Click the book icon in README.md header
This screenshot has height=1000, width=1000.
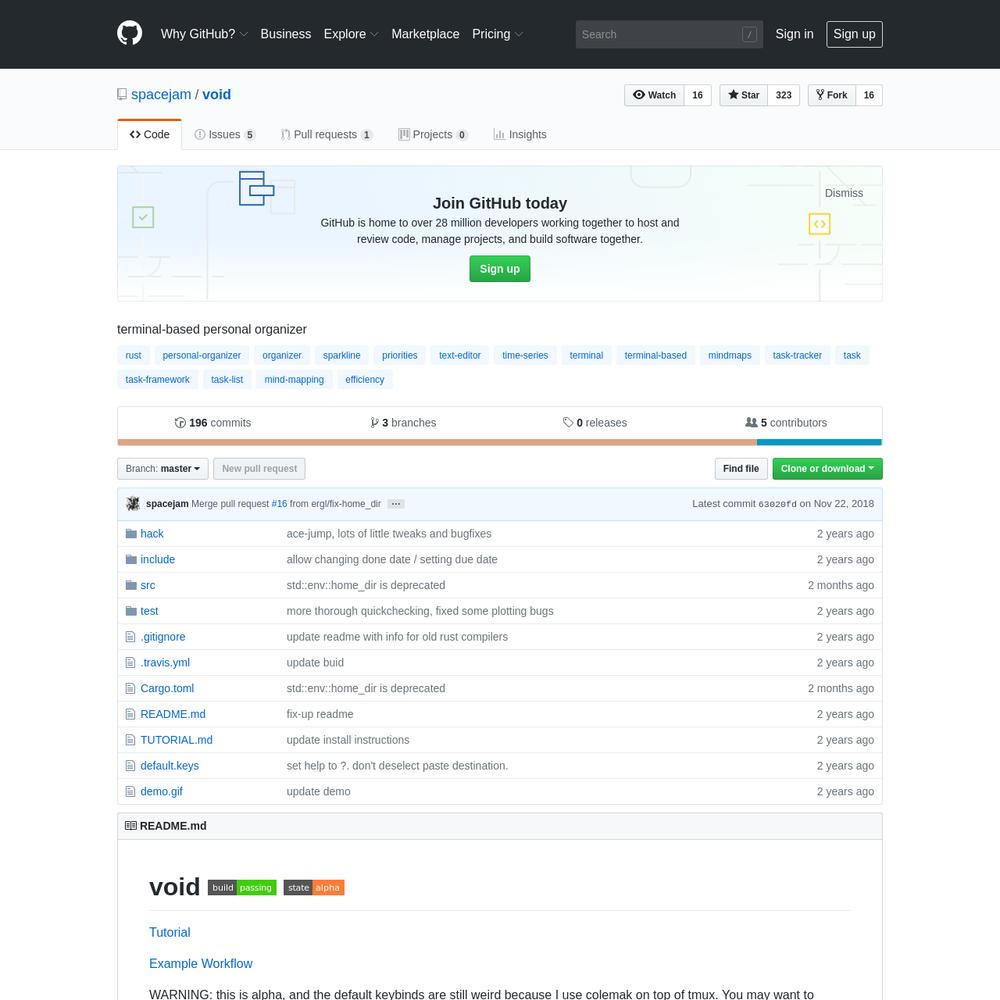131,826
